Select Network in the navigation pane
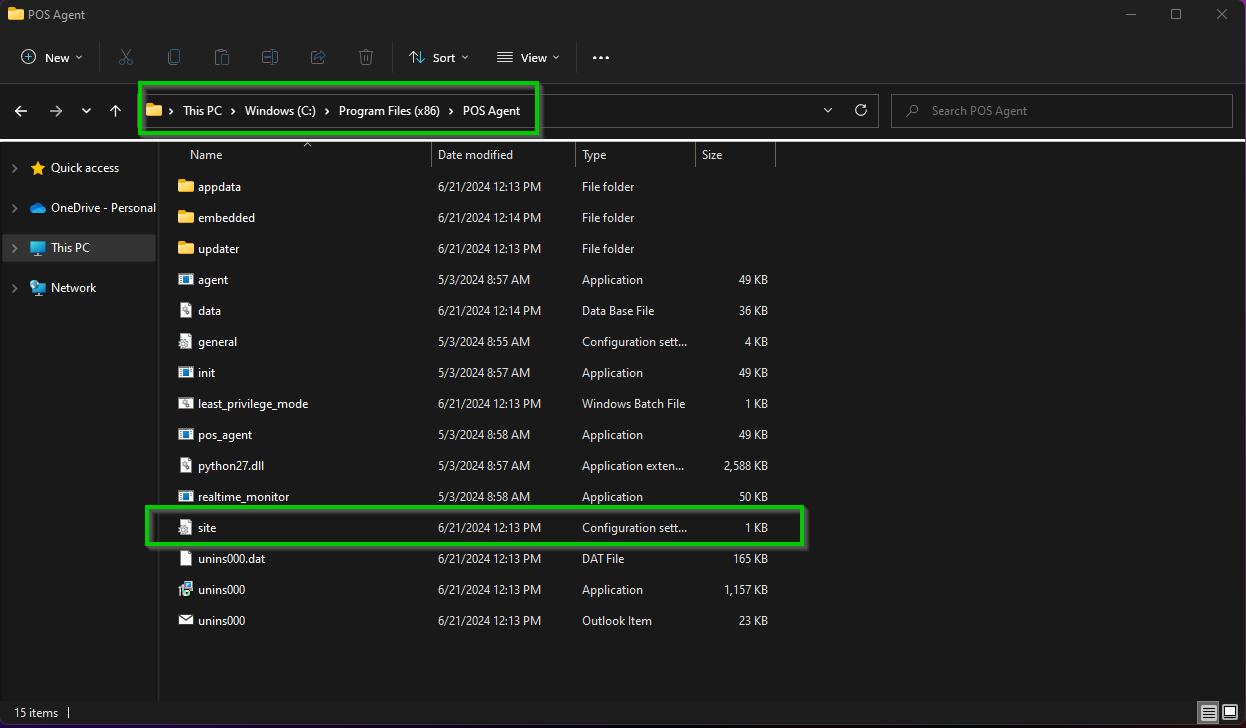1246x728 pixels. click(x=74, y=288)
